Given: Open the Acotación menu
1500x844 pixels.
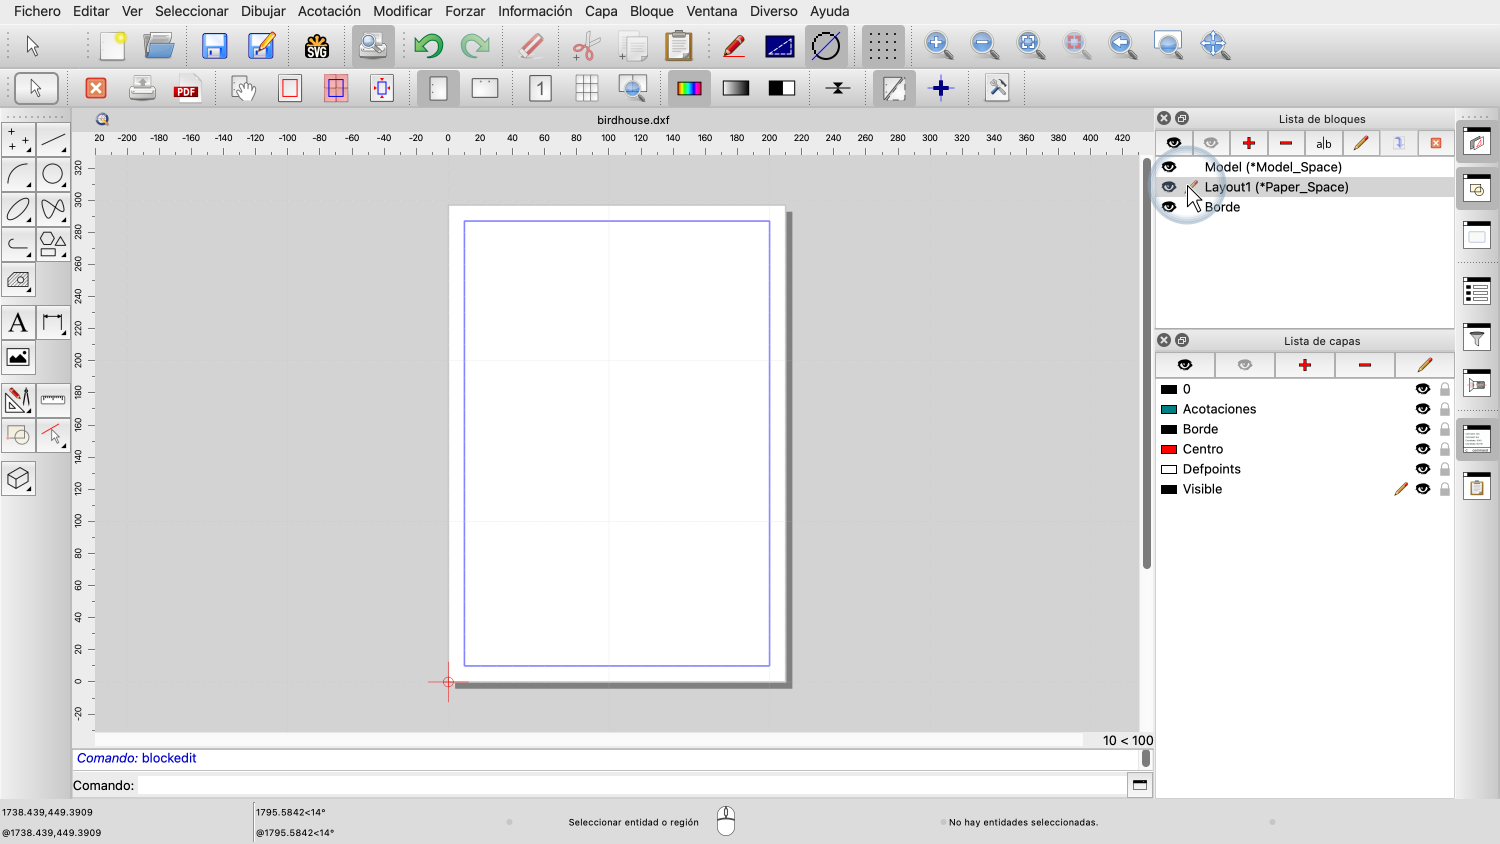Looking at the screenshot, I should [329, 11].
